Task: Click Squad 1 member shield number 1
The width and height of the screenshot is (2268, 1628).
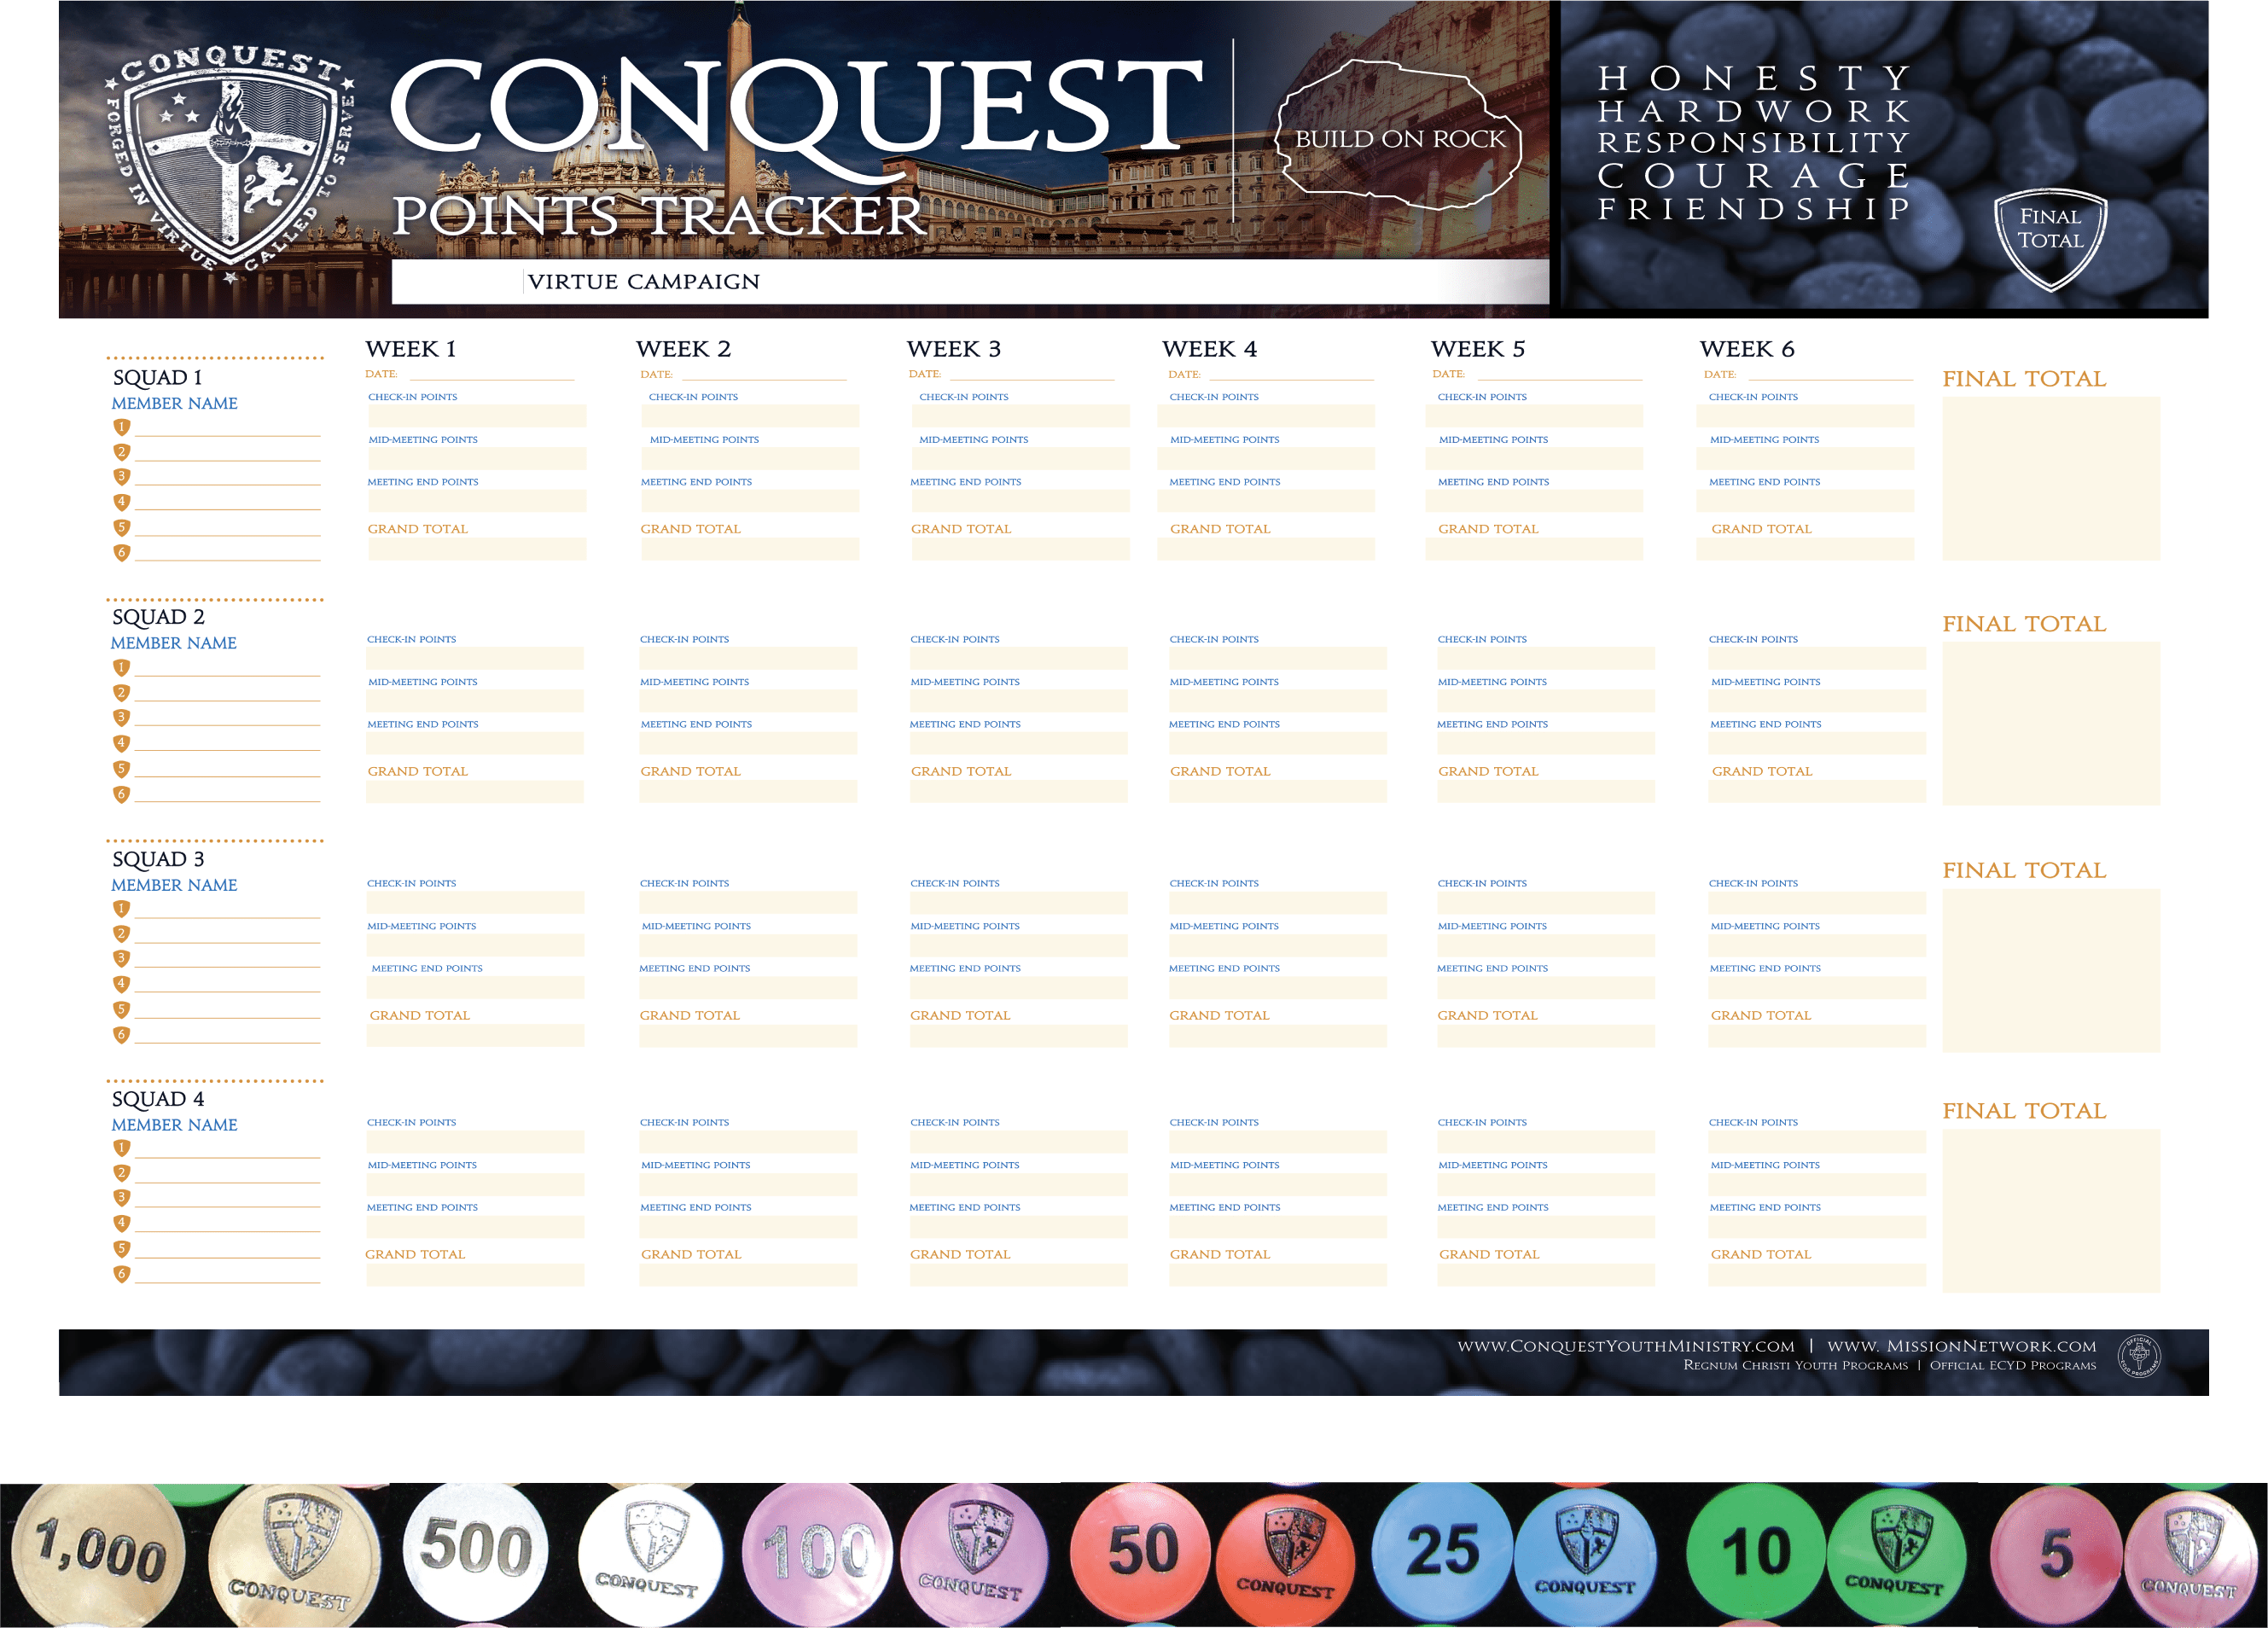Action: (122, 427)
